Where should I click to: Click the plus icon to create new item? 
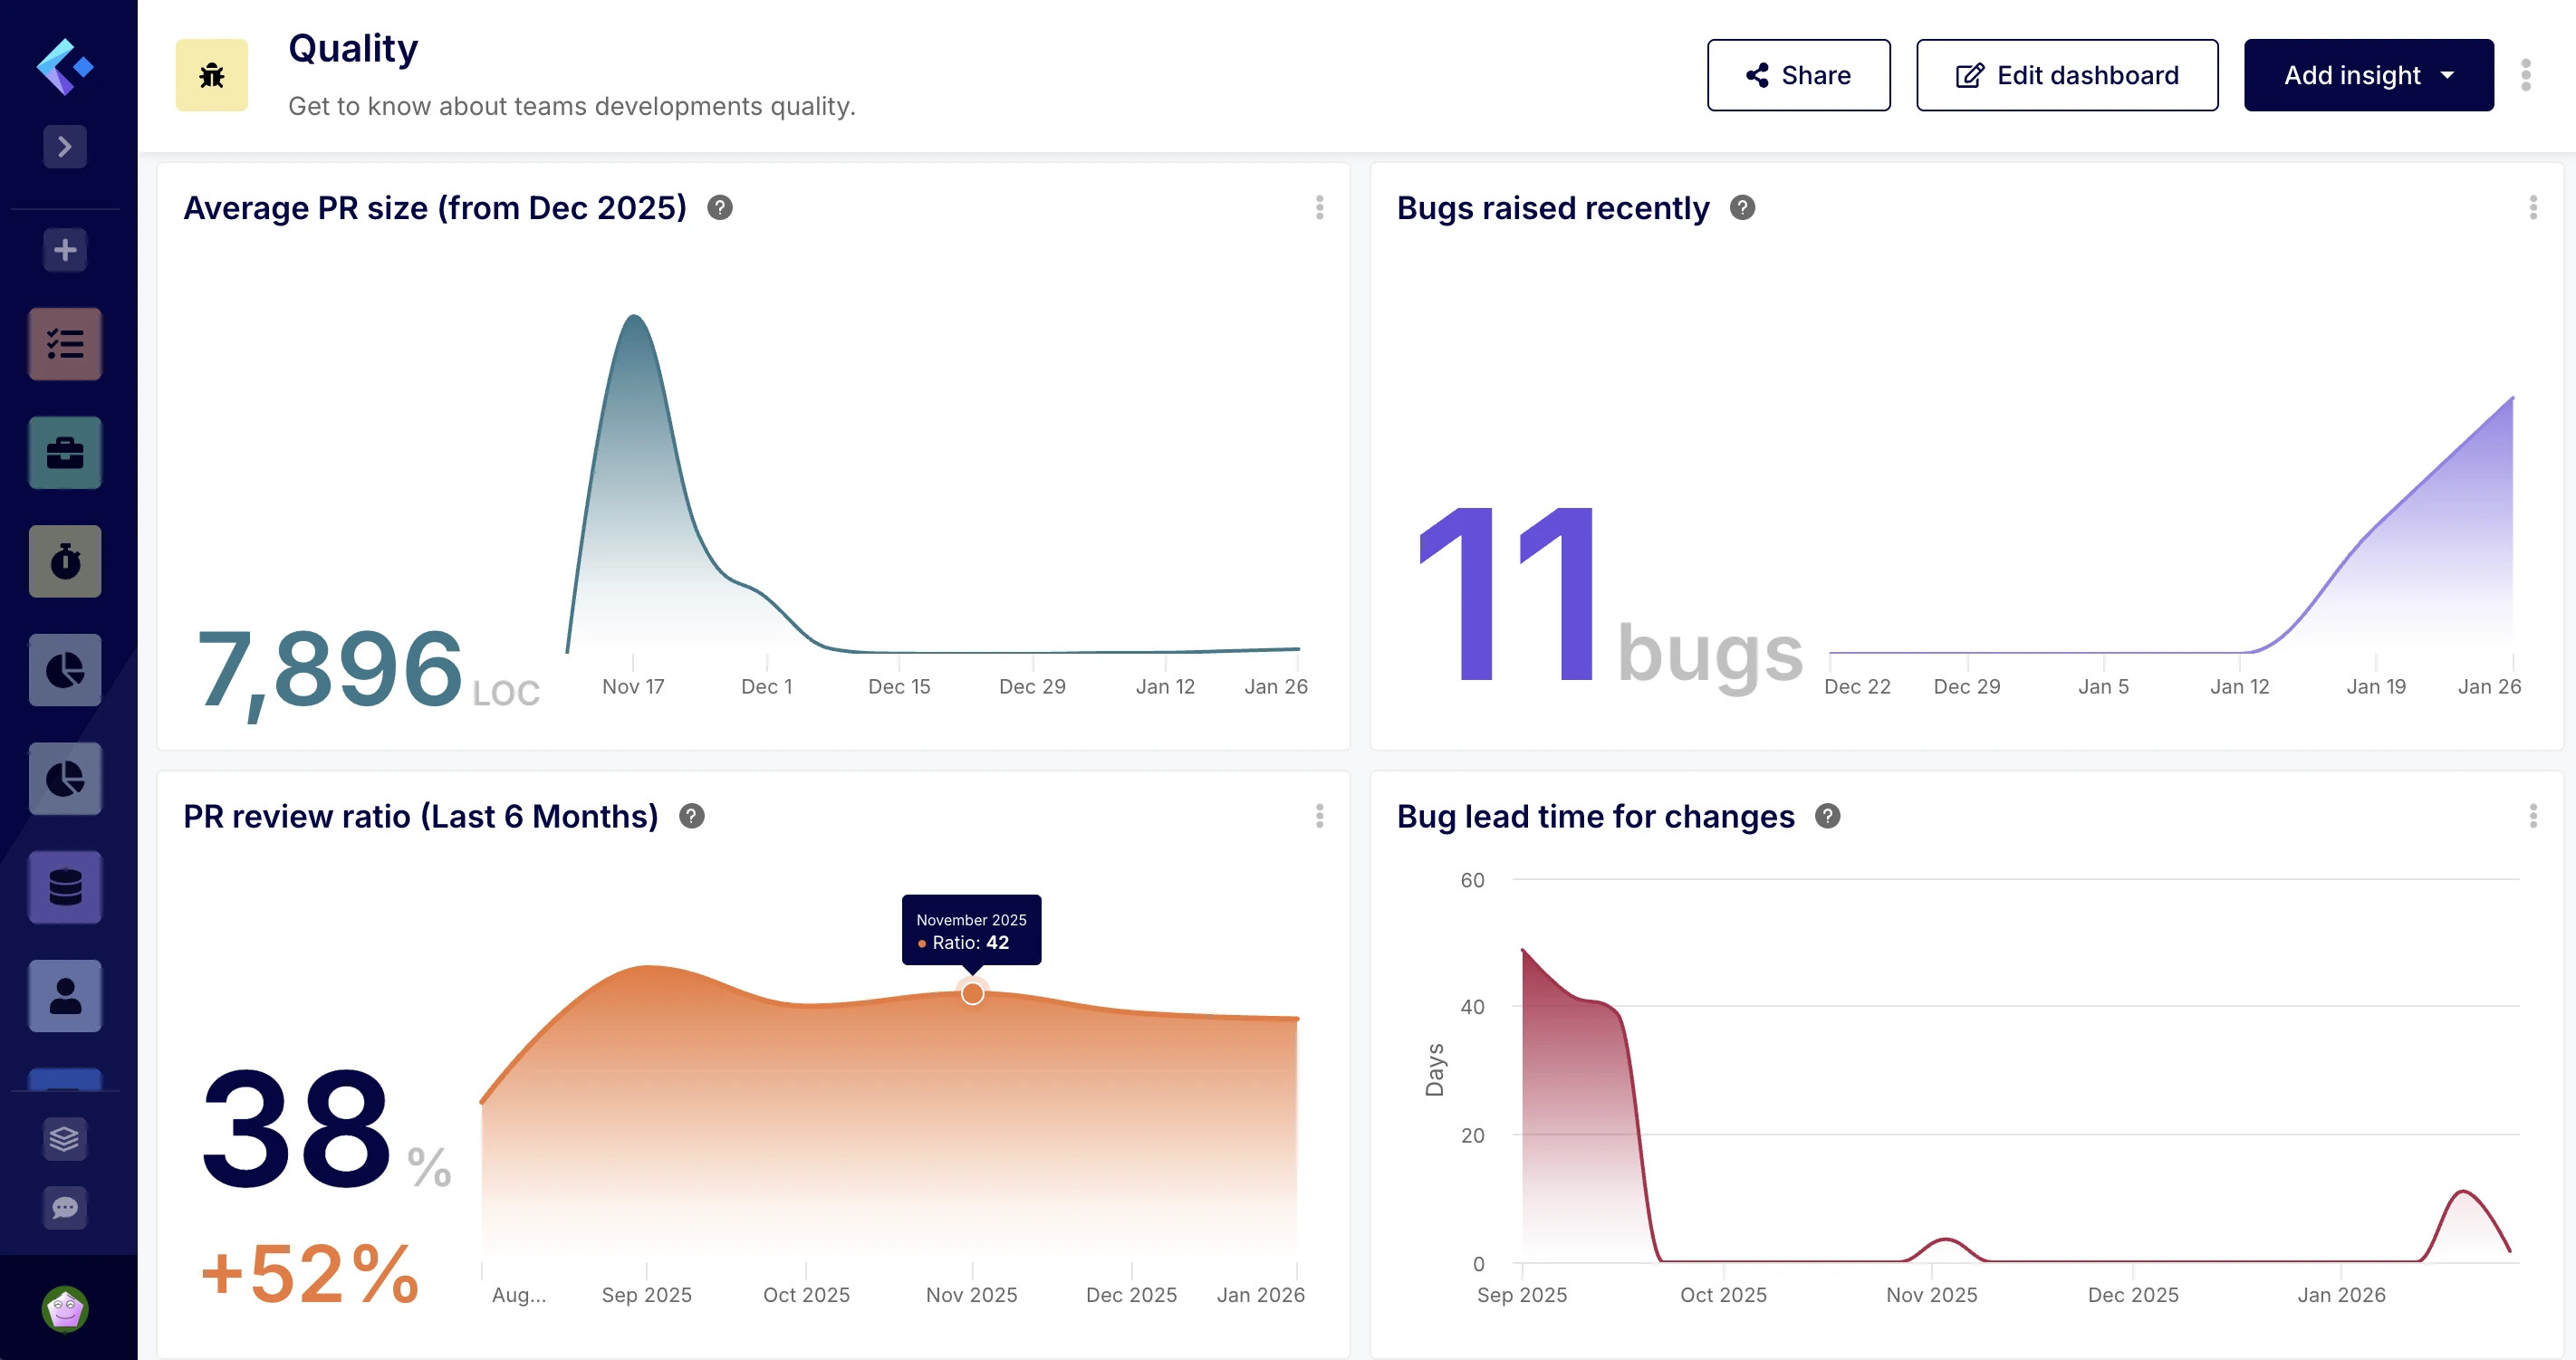point(64,249)
